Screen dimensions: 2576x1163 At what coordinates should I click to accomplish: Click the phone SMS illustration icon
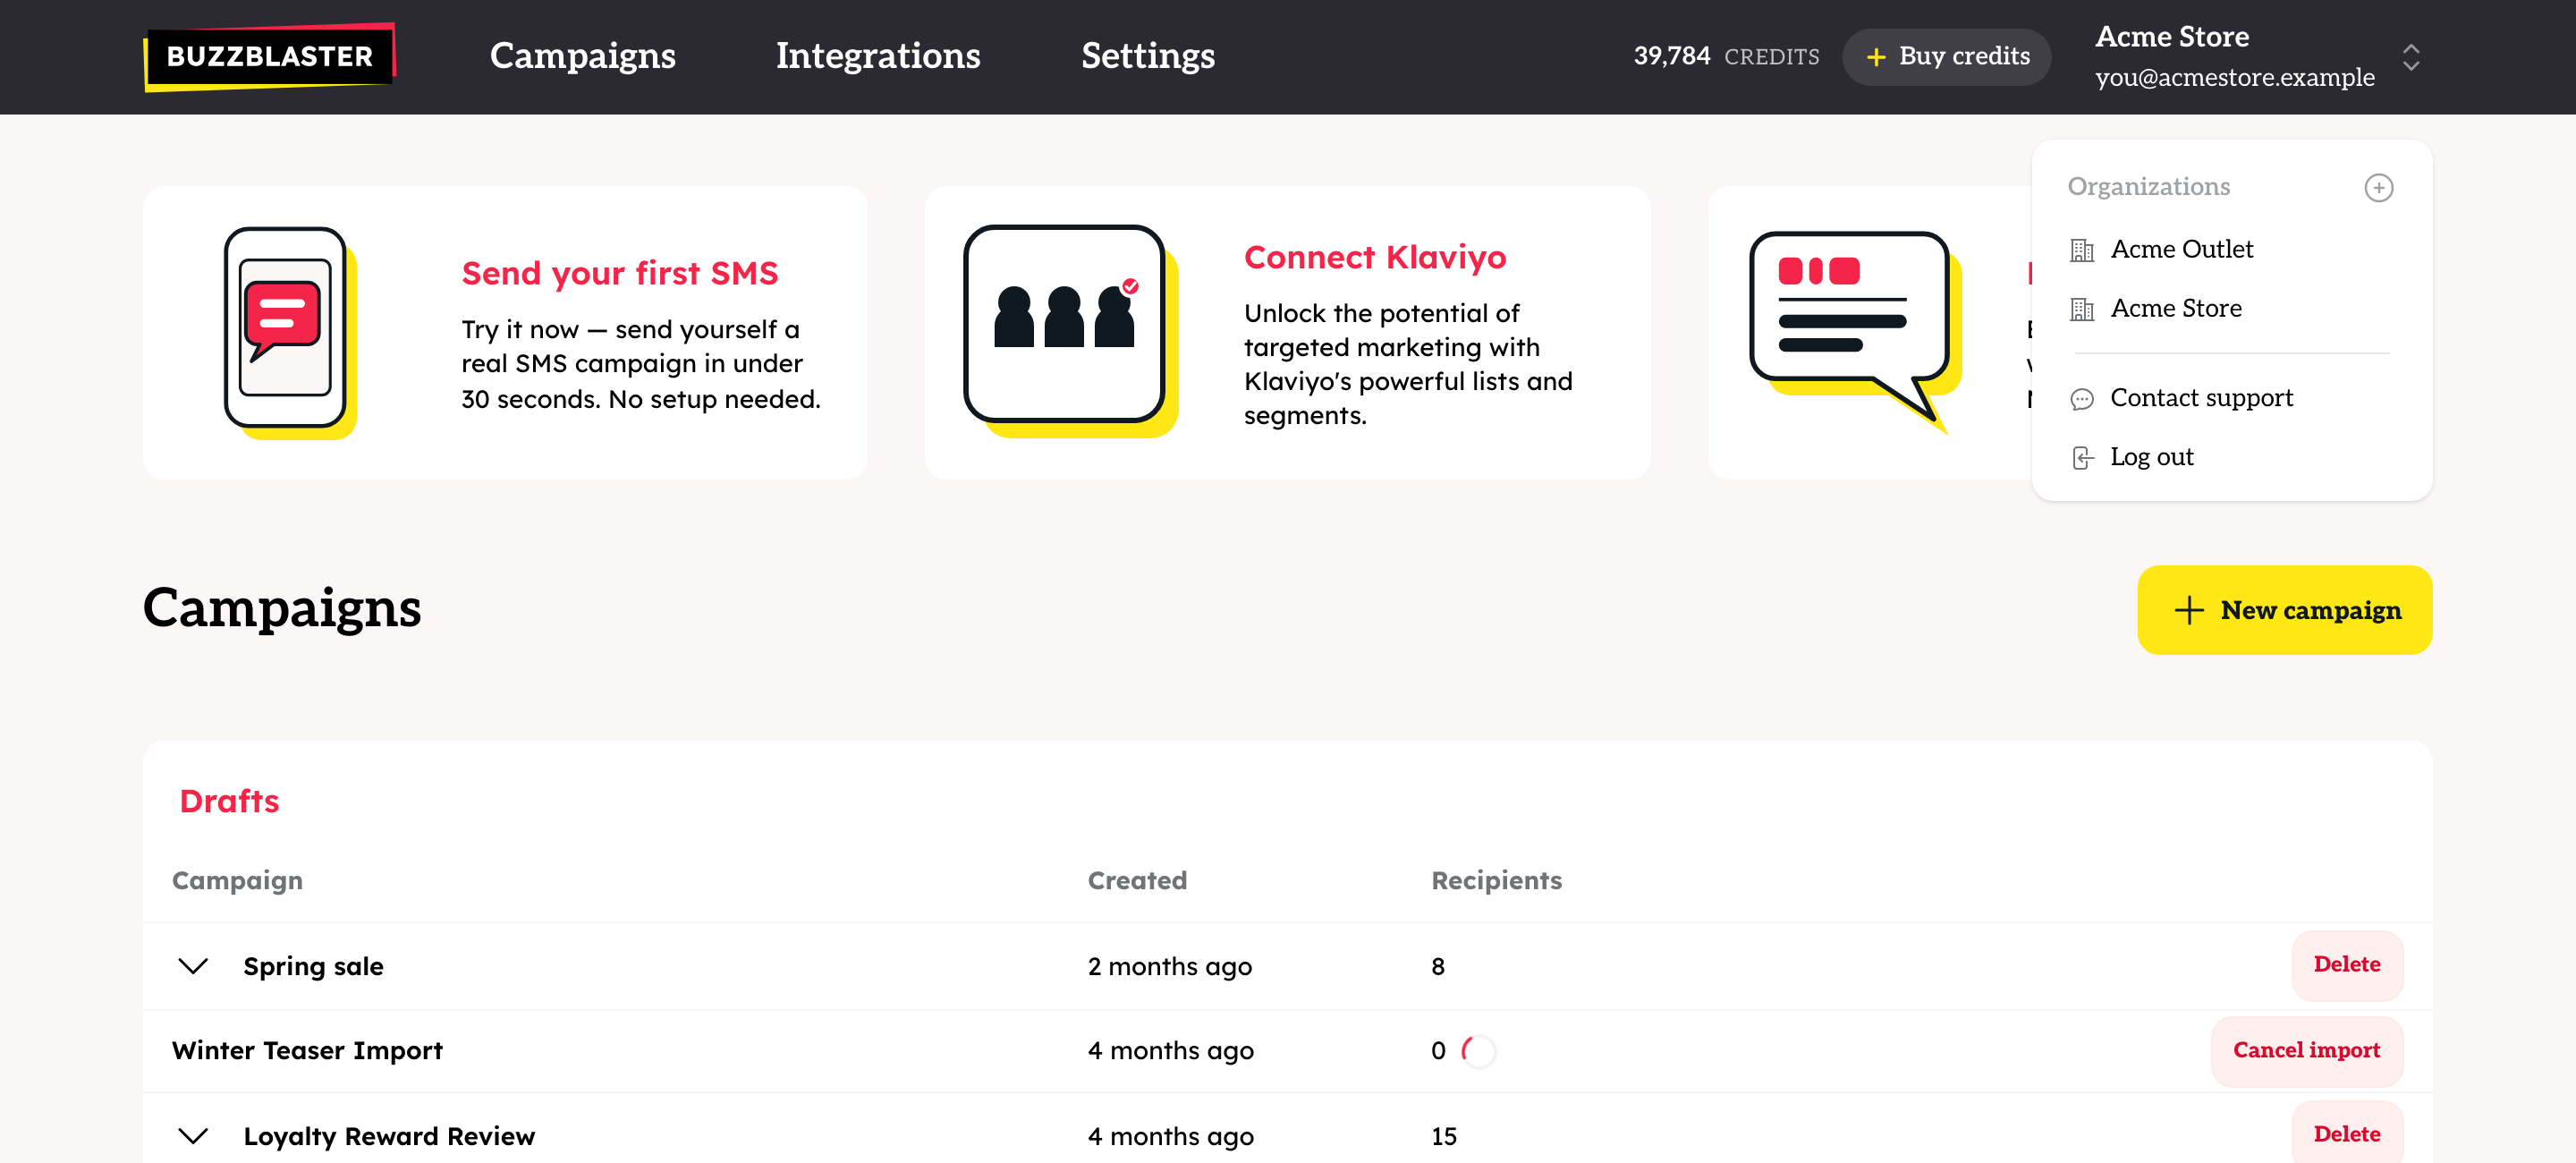289,332
